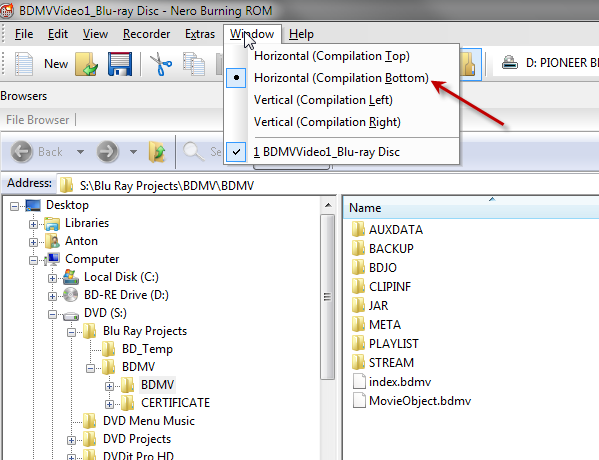Viewport: 599px width, 460px height.
Task: Collapse the Blu Ray Projects node
Action: tap(71, 332)
